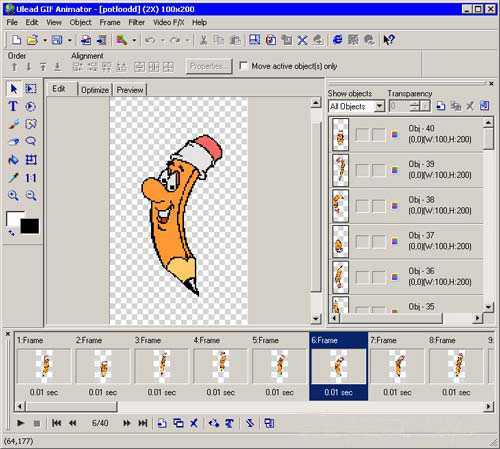The height and width of the screenshot is (449, 500).
Task: Click the black background color swatch
Action: [30, 226]
